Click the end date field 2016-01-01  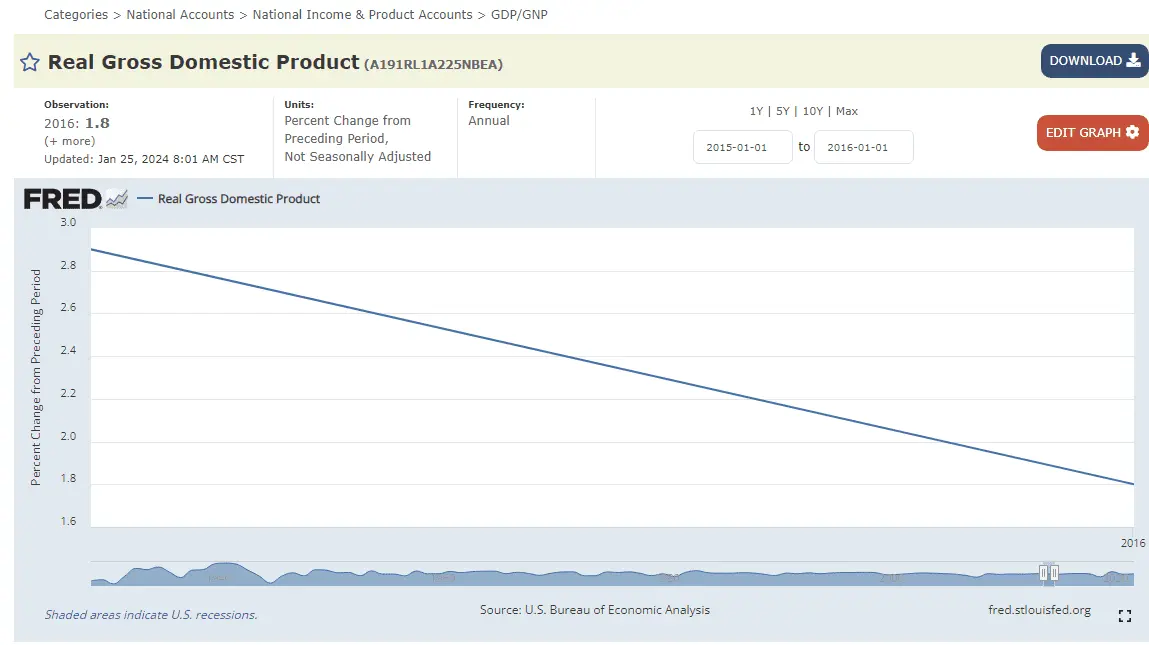coord(863,147)
